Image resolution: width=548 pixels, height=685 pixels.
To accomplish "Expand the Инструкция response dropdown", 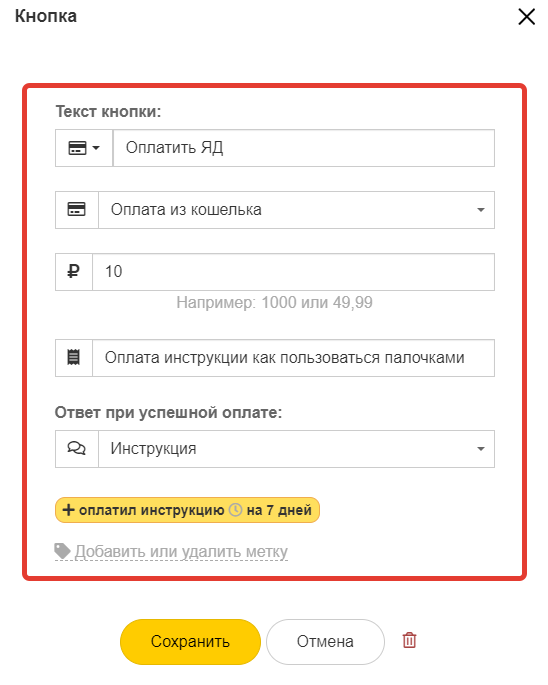I will click(x=296, y=449).
